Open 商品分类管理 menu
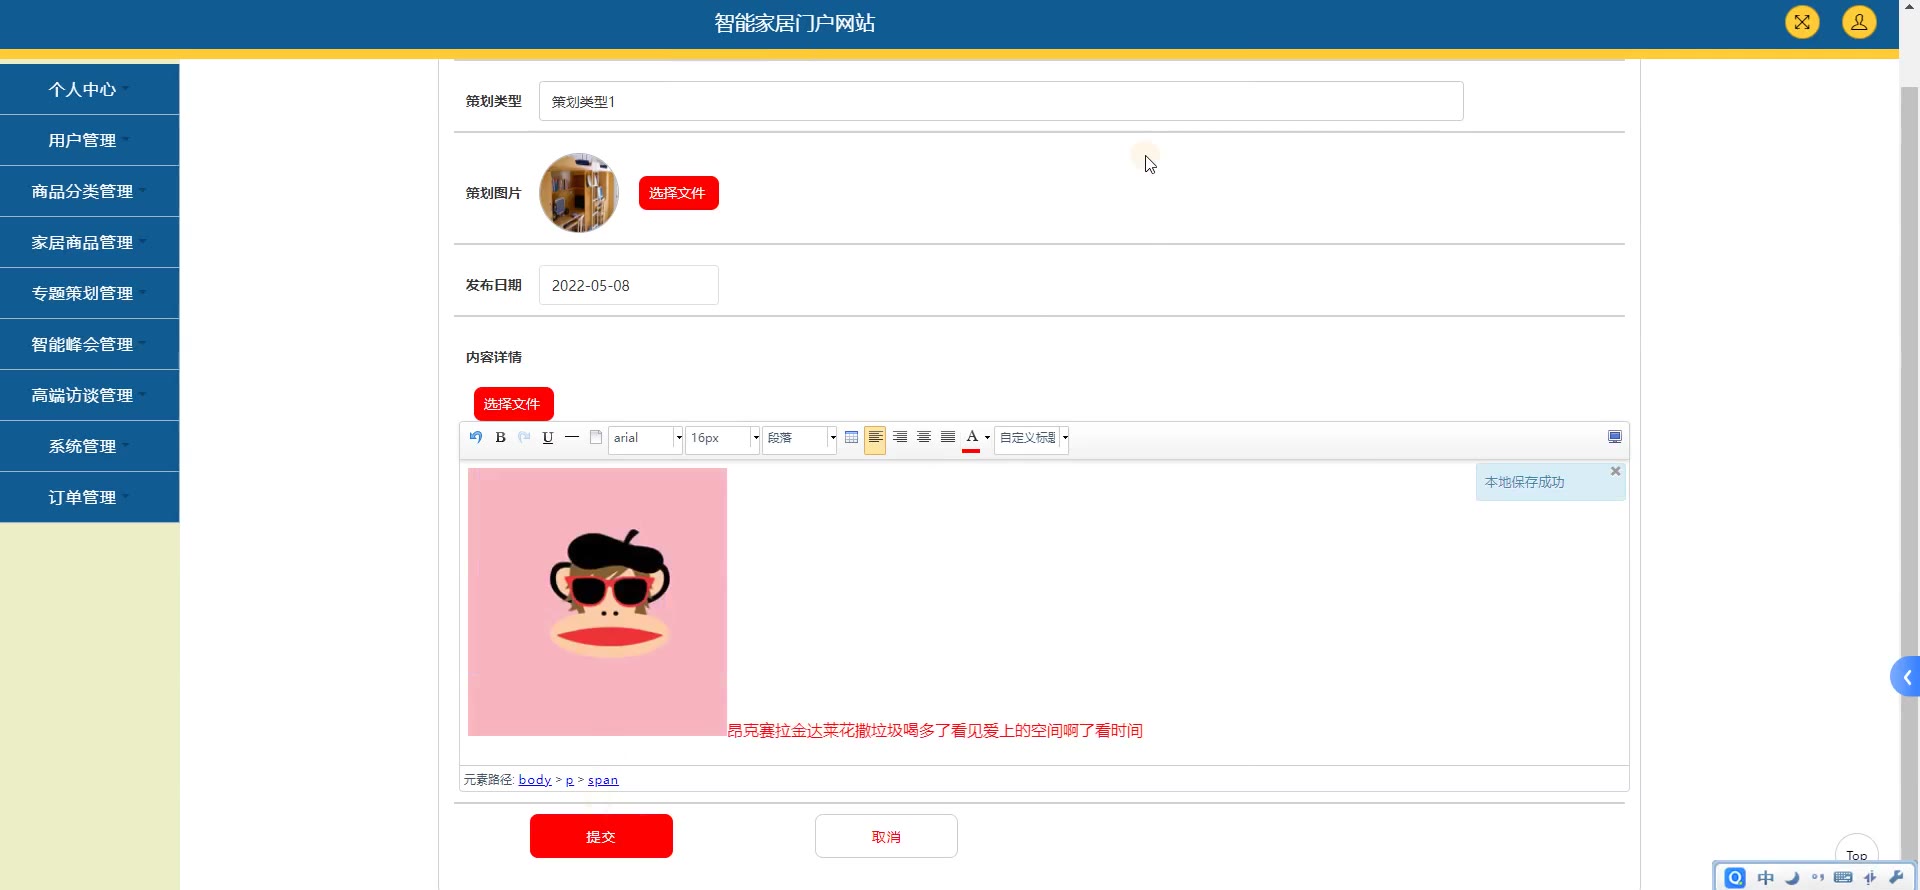The height and width of the screenshot is (890, 1920). point(90,191)
